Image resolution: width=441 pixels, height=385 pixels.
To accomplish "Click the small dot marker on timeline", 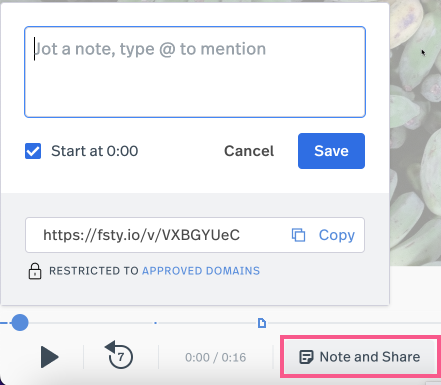I will 156,323.
